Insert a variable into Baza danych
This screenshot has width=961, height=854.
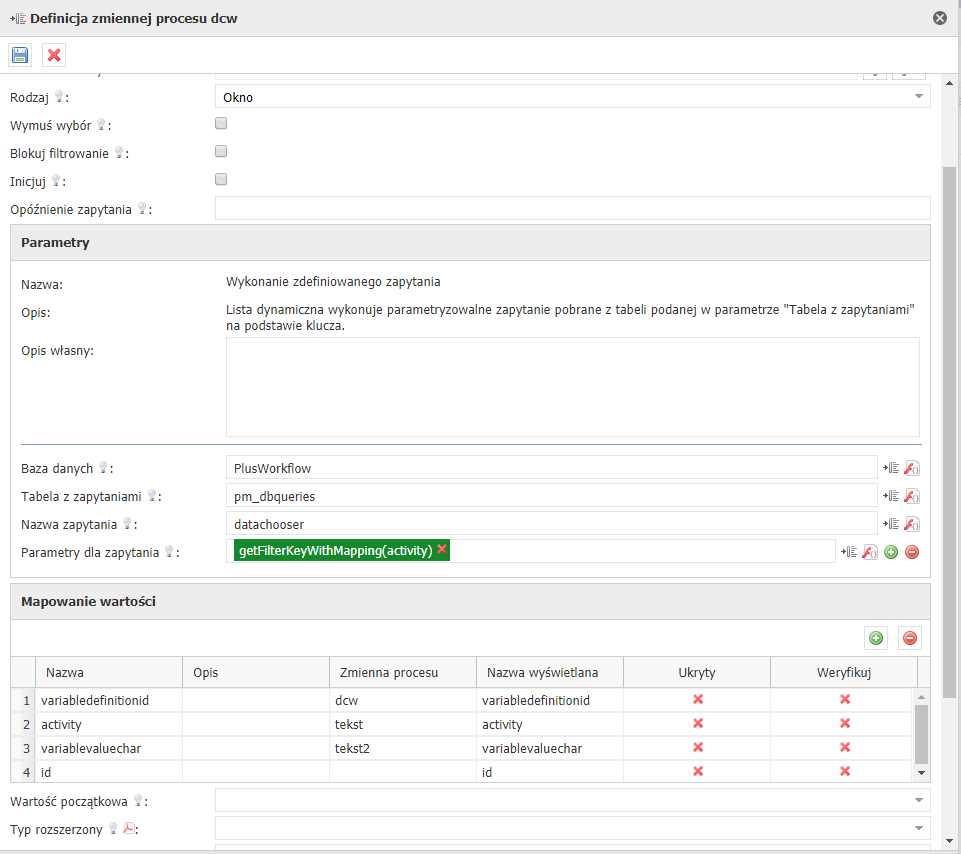tap(891, 468)
